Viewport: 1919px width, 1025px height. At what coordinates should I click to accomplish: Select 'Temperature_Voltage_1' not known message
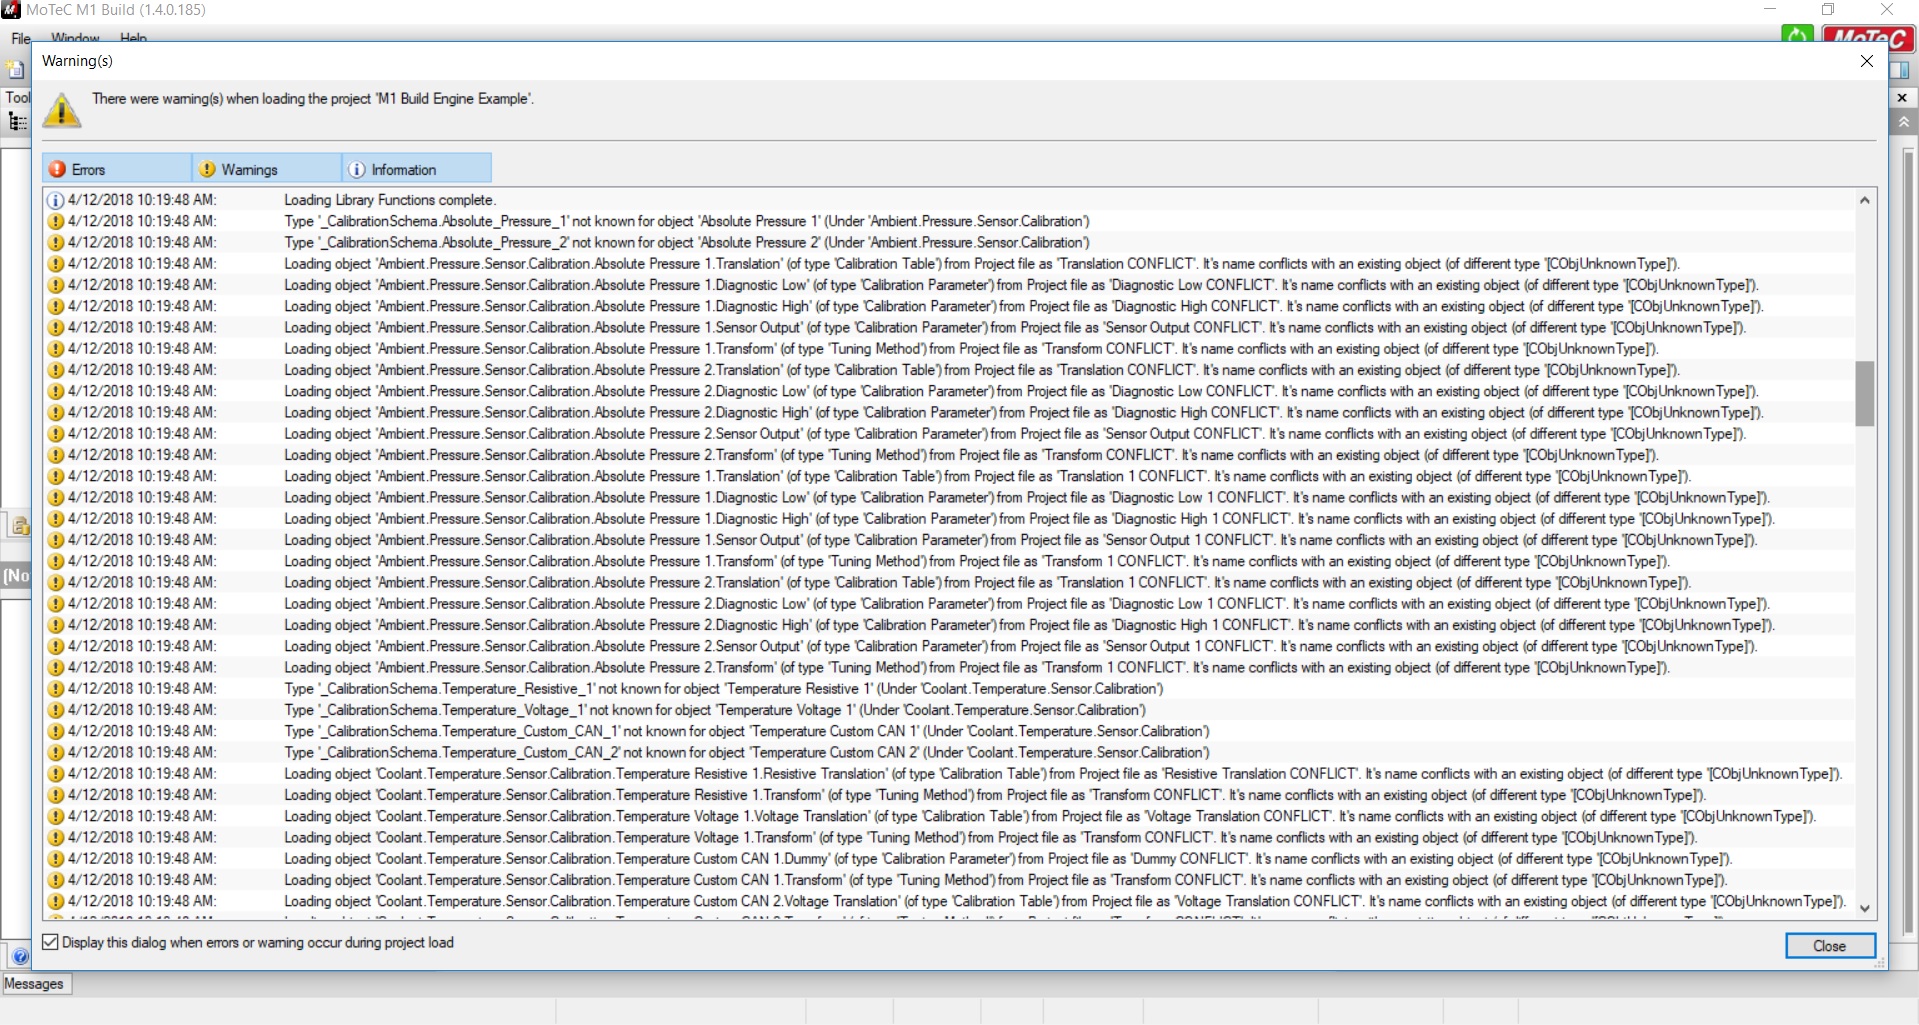click(950, 710)
